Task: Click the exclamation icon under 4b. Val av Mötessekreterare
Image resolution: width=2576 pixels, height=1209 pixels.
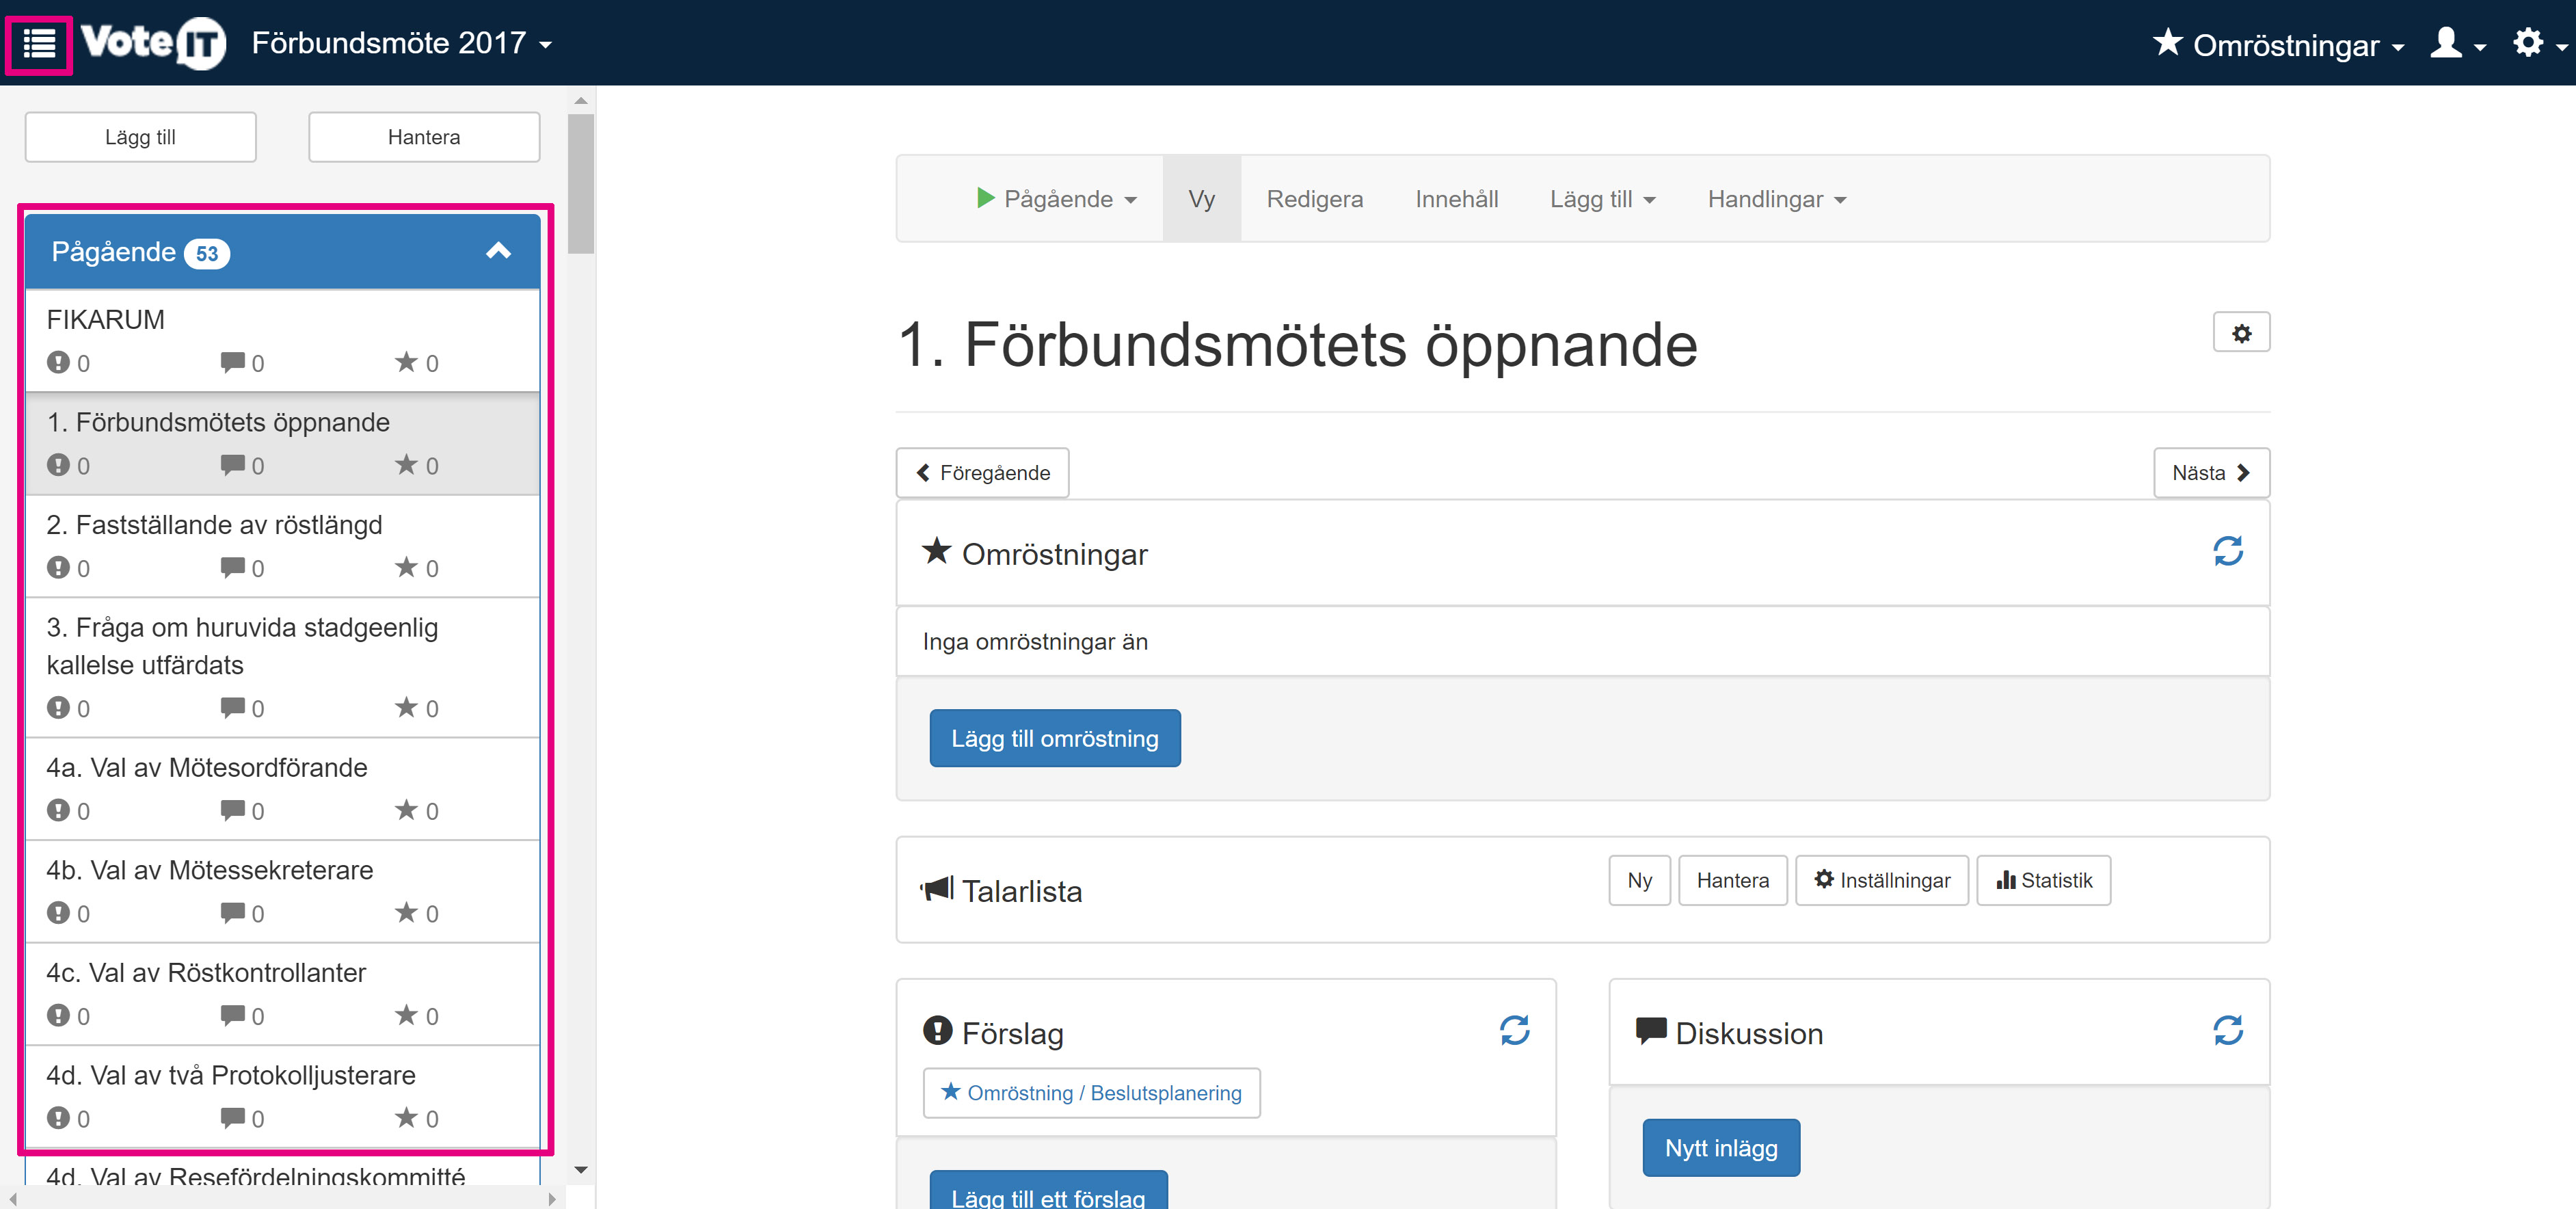Action: pyautogui.click(x=58, y=912)
